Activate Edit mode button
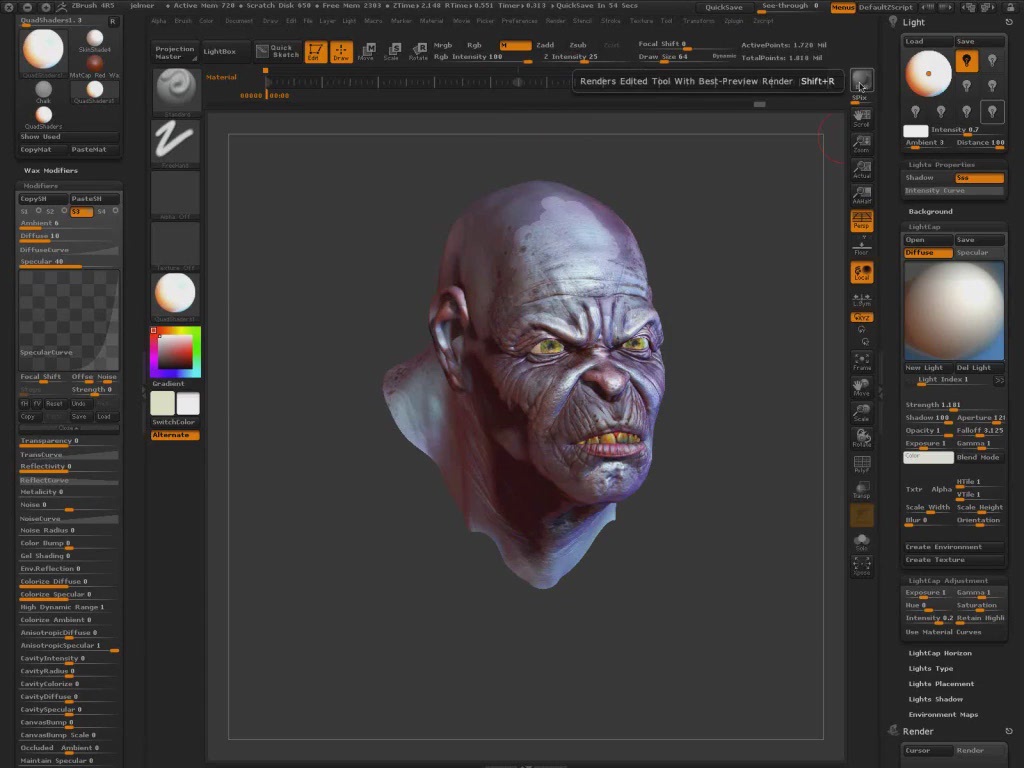This screenshot has height=768, width=1024. [315, 52]
